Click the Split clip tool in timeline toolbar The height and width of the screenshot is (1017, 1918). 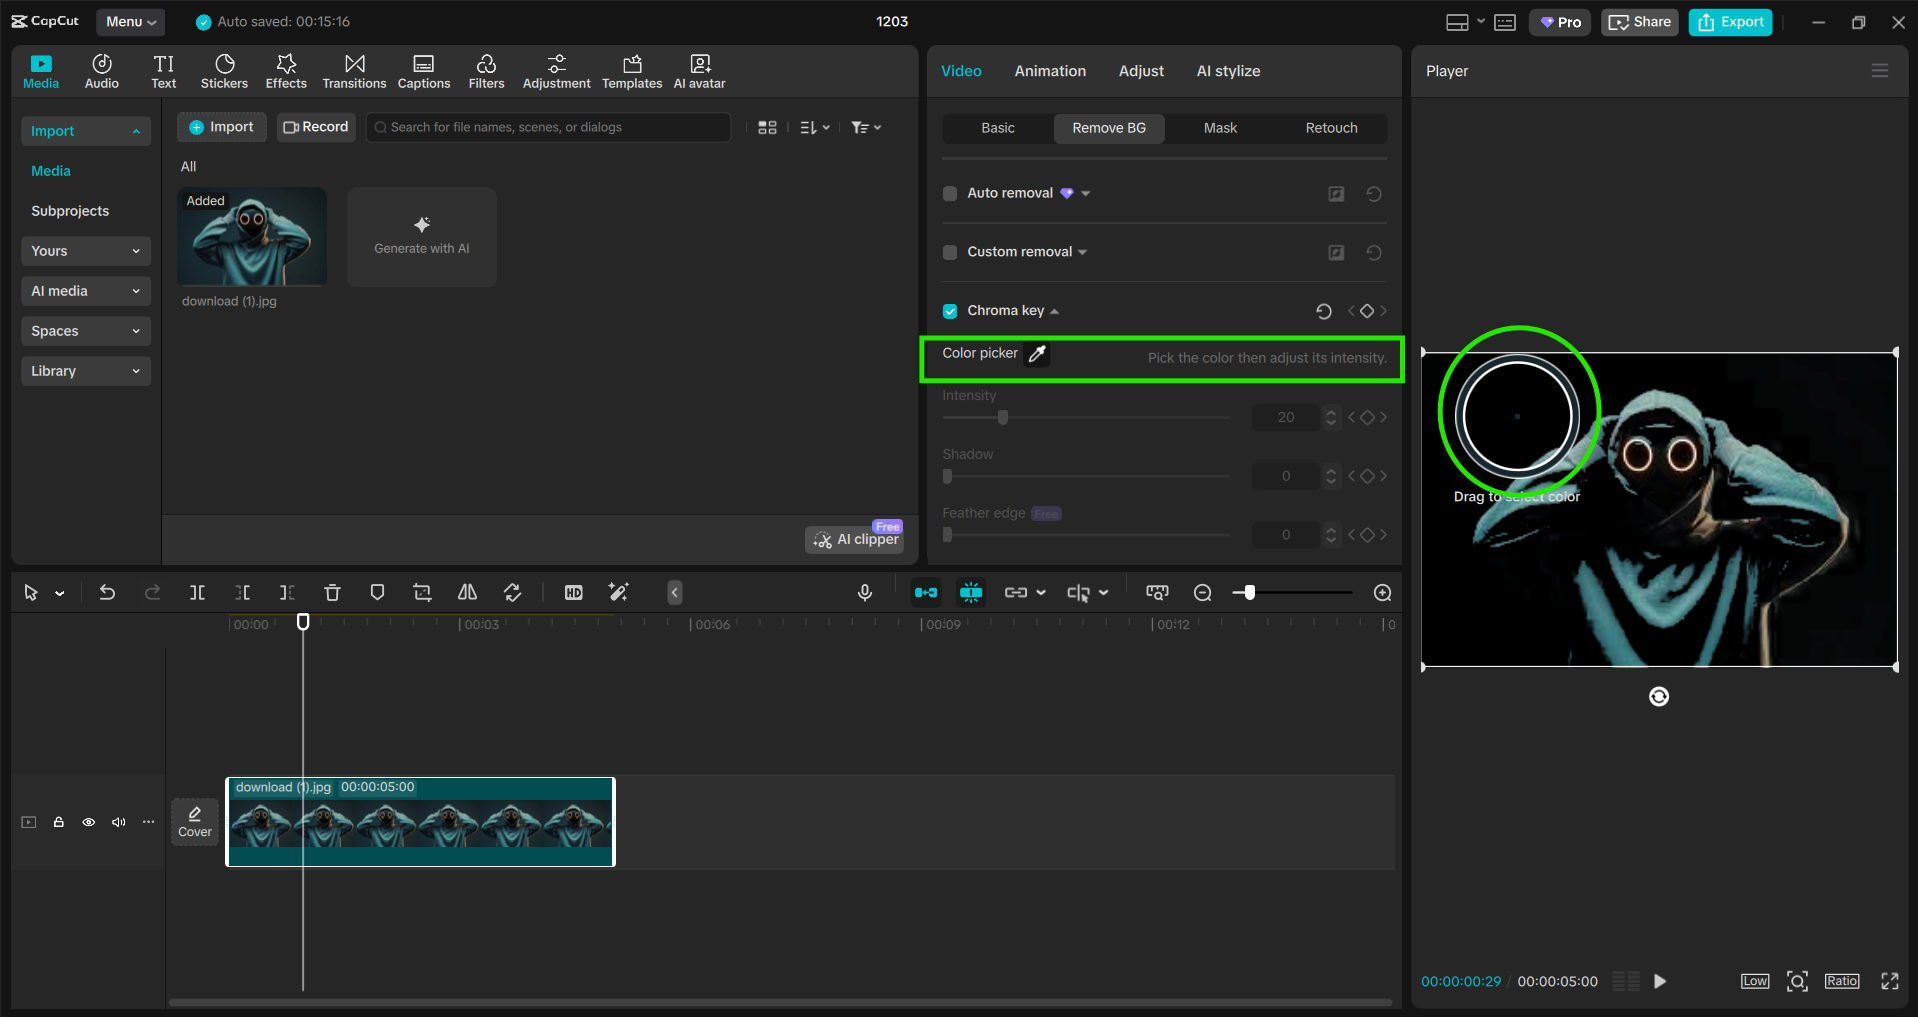[197, 593]
